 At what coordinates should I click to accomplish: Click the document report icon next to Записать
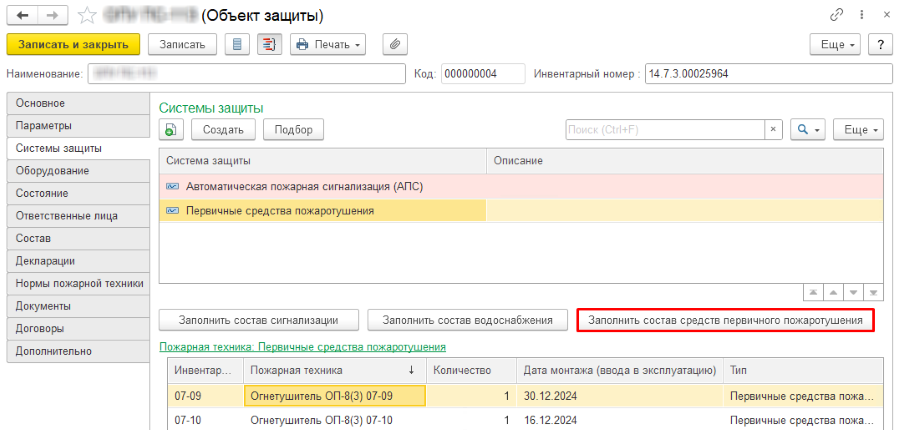pyautogui.click(x=238, y=44)
